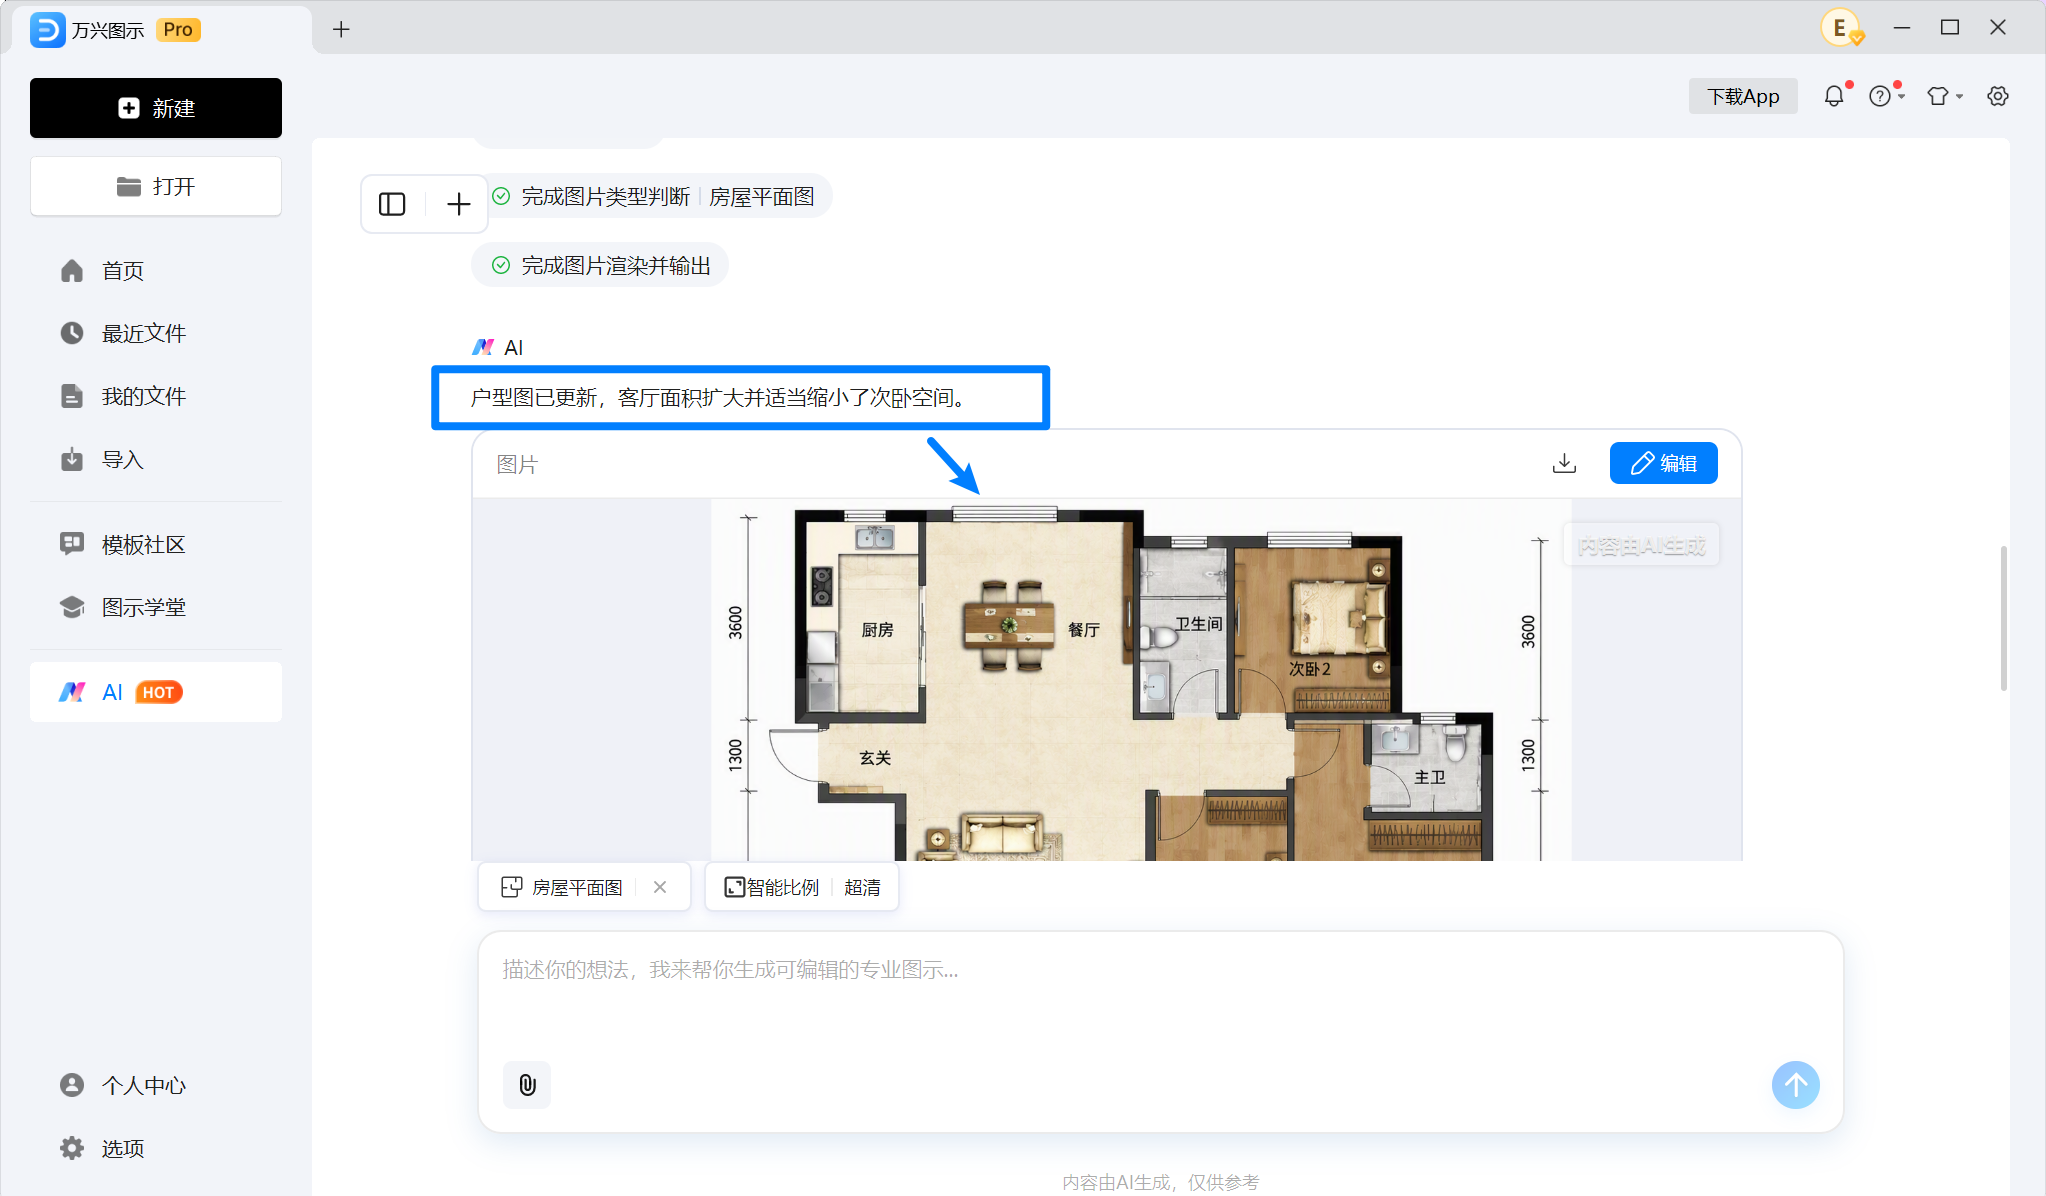Click the vertical scrollbar on right
This screenshot has width=2046, height=1196.
[2003, 618]
